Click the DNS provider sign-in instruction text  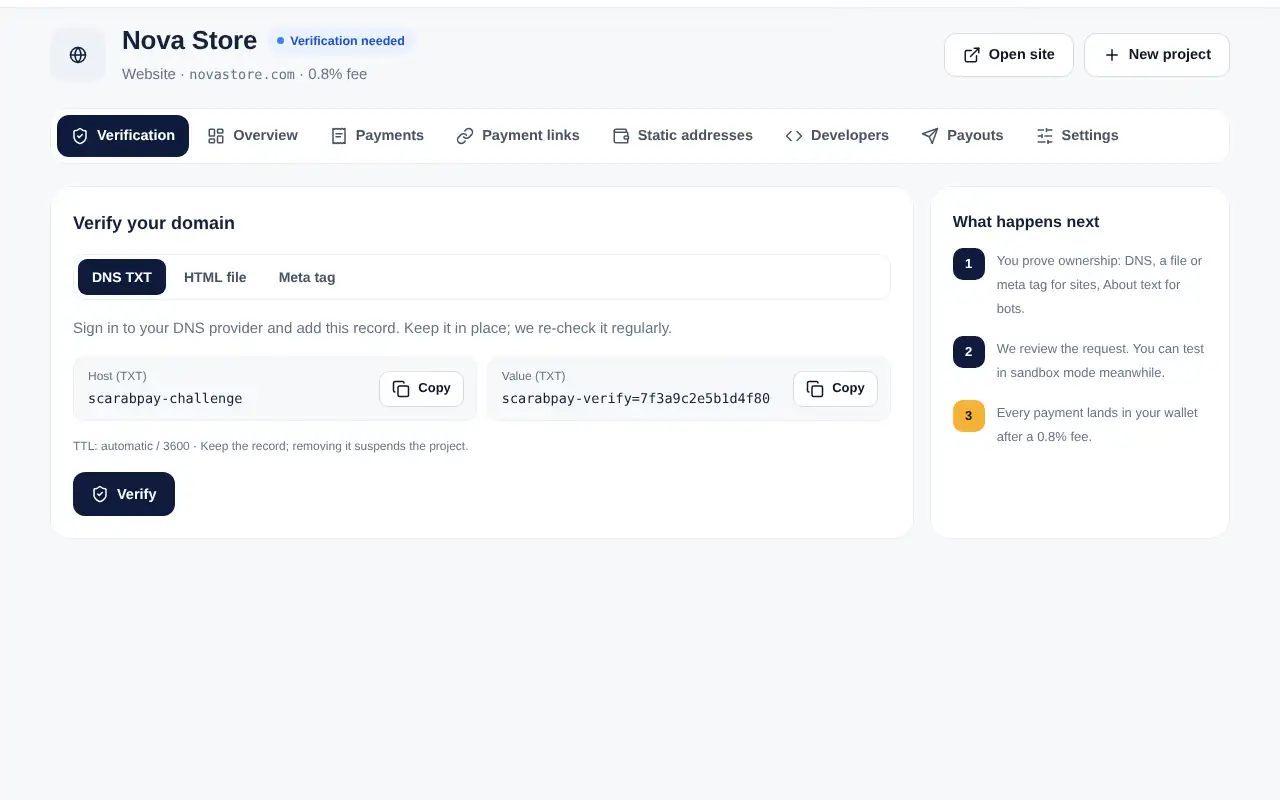pos(372,328)
